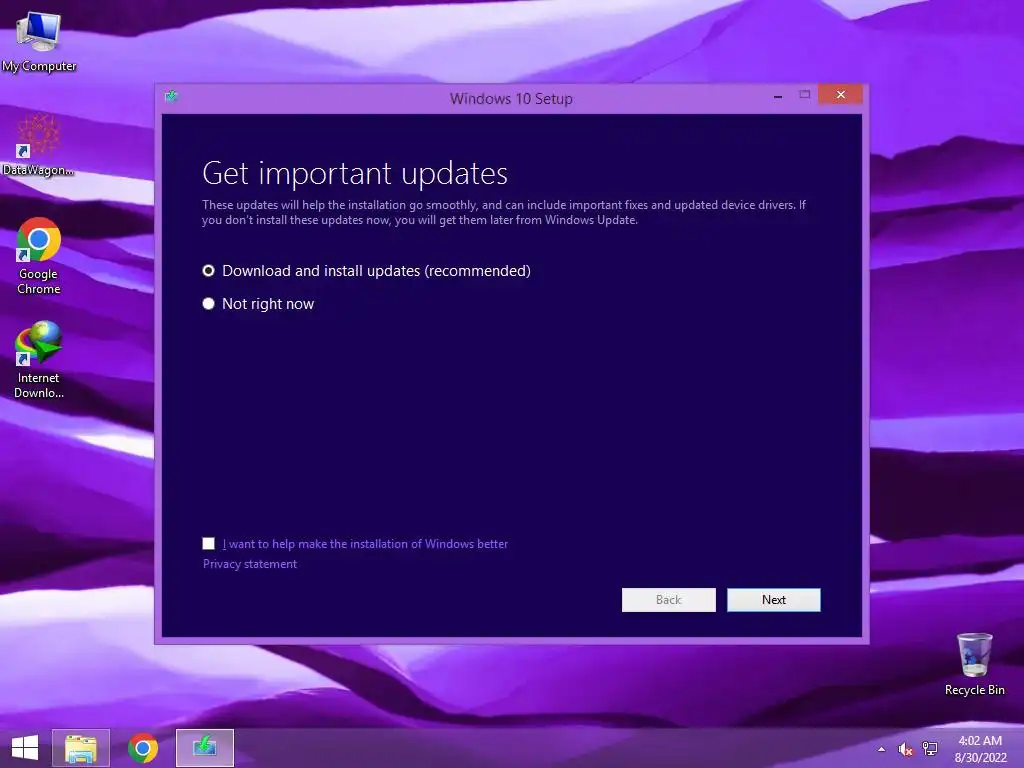This screenshot has width=1024, height=768.
Task: Show hidden tray icons arrow
Action: (x=882, y=749)
